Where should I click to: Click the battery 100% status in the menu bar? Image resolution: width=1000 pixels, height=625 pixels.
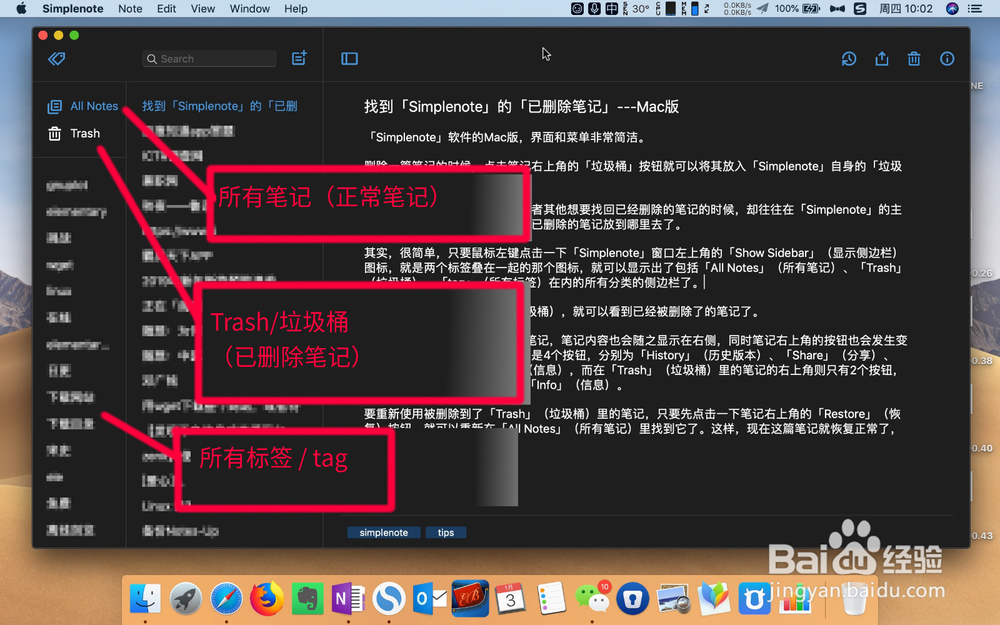click(797, 8)
